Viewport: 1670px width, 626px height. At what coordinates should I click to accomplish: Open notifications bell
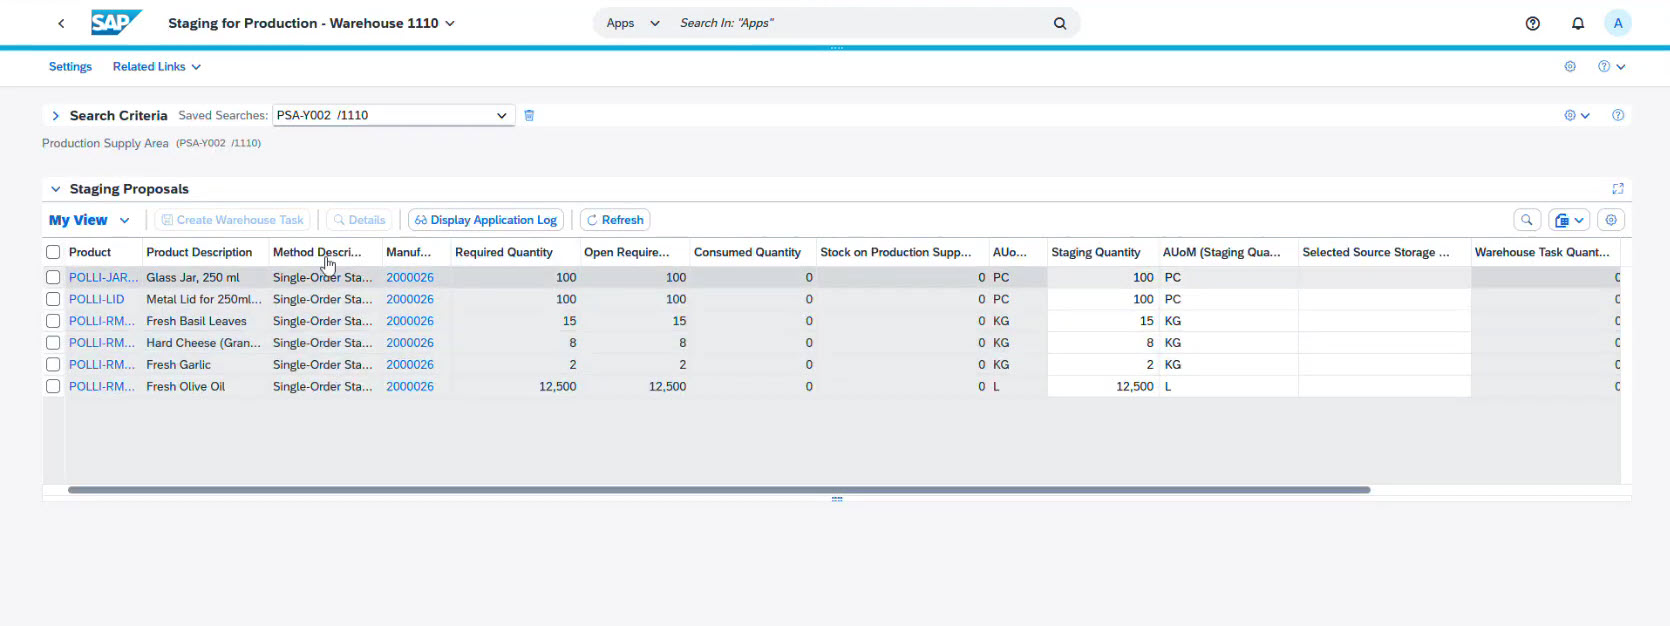pos(1578,23)
